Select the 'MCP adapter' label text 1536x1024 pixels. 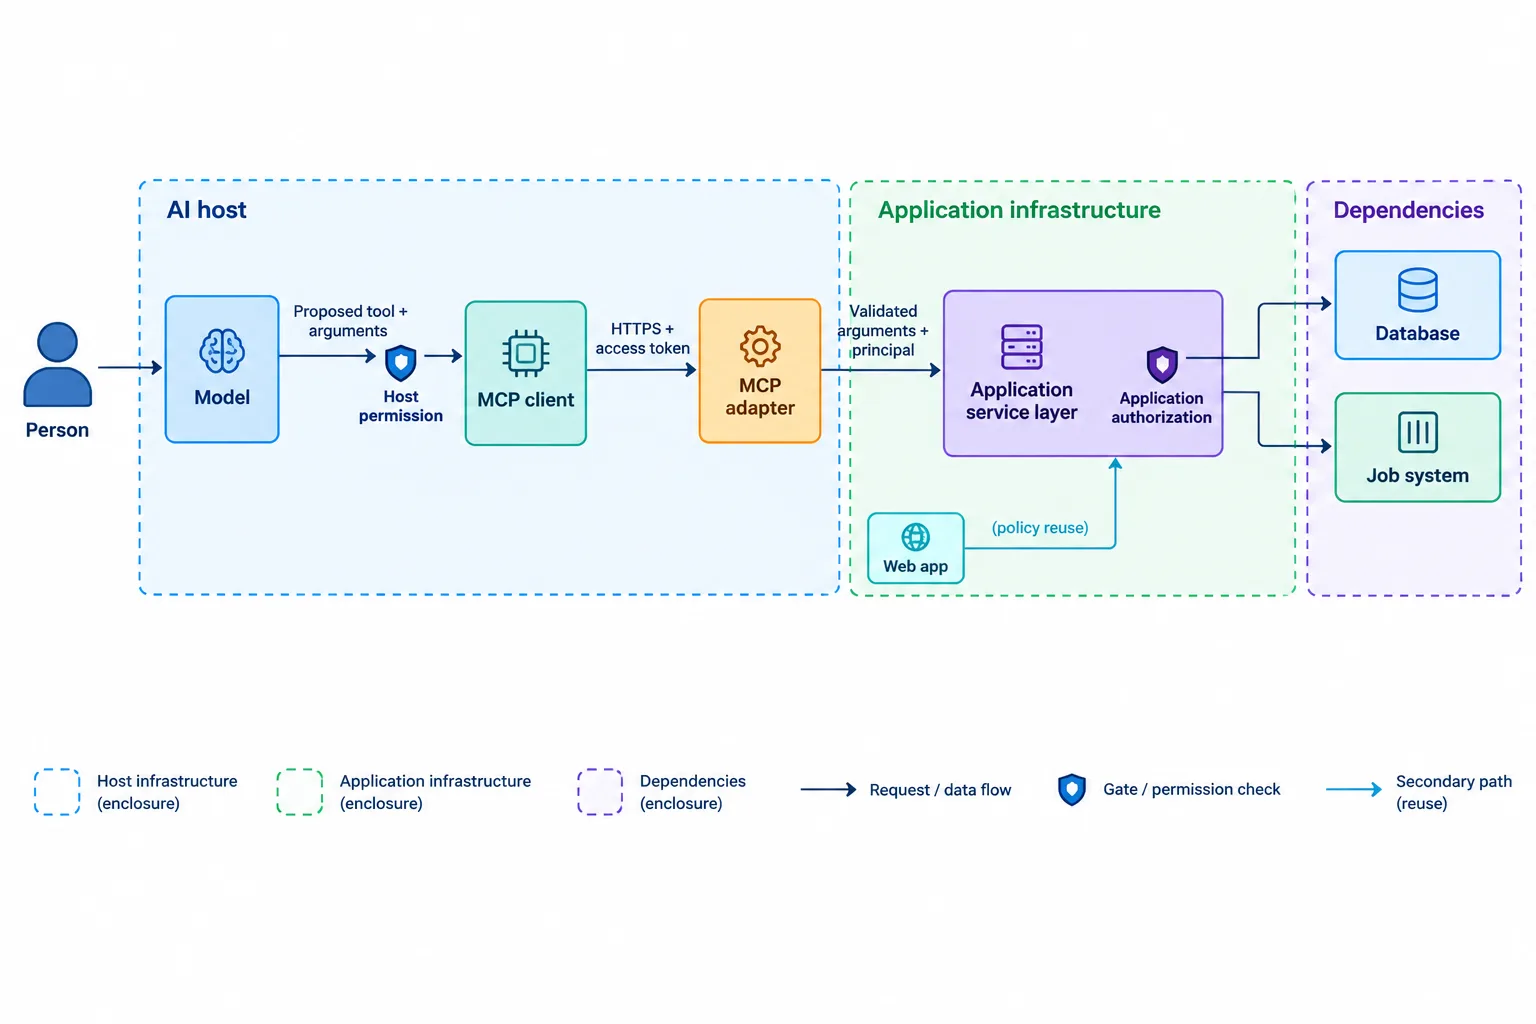click(x=760, y=397)
